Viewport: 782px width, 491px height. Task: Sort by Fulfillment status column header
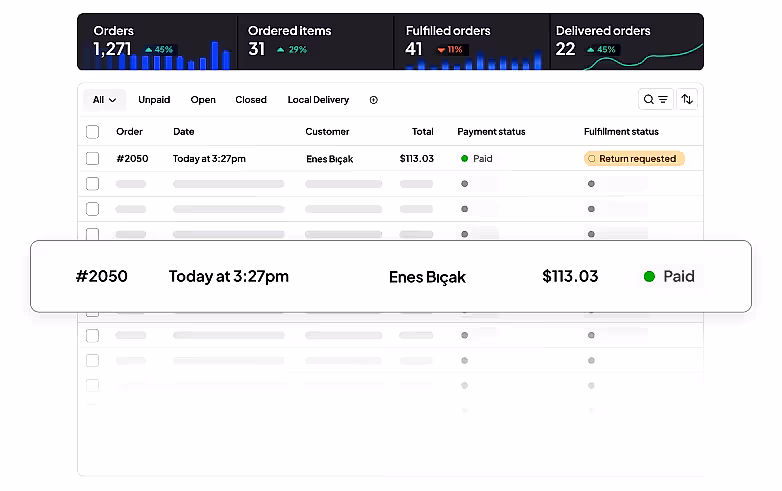621,131
